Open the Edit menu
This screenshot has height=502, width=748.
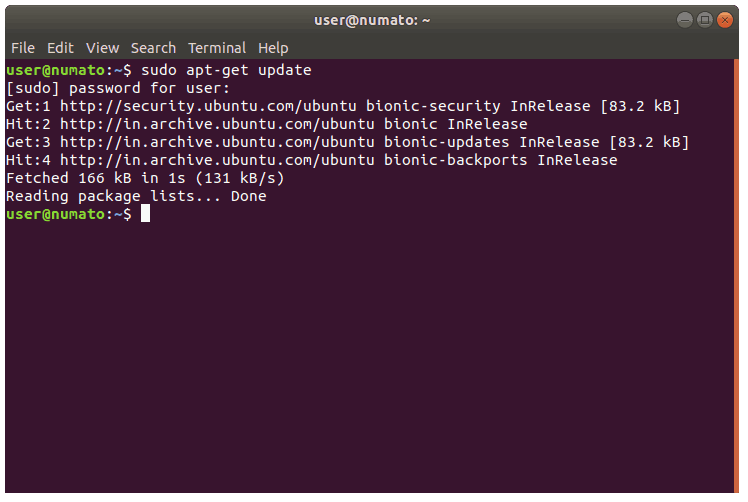tap(60, 48)
